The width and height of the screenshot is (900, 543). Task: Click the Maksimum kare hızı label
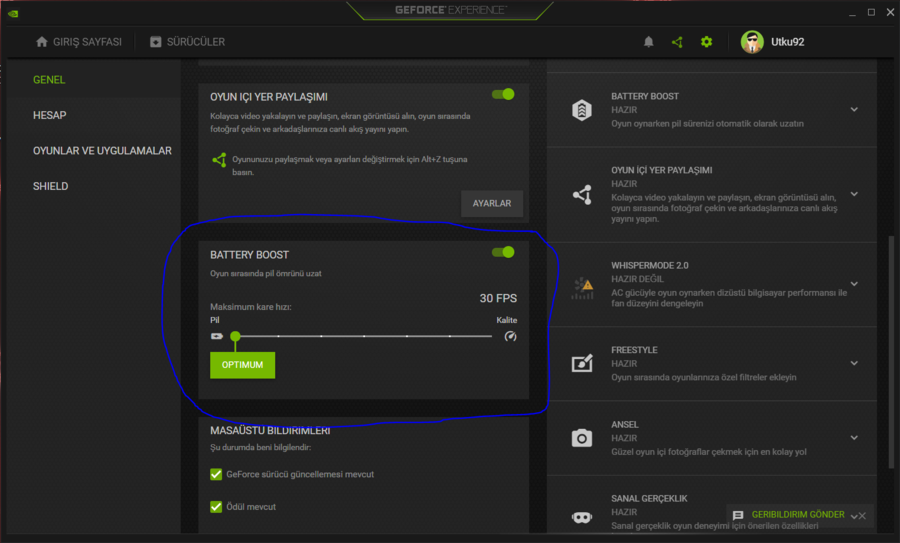pos(251,307)
